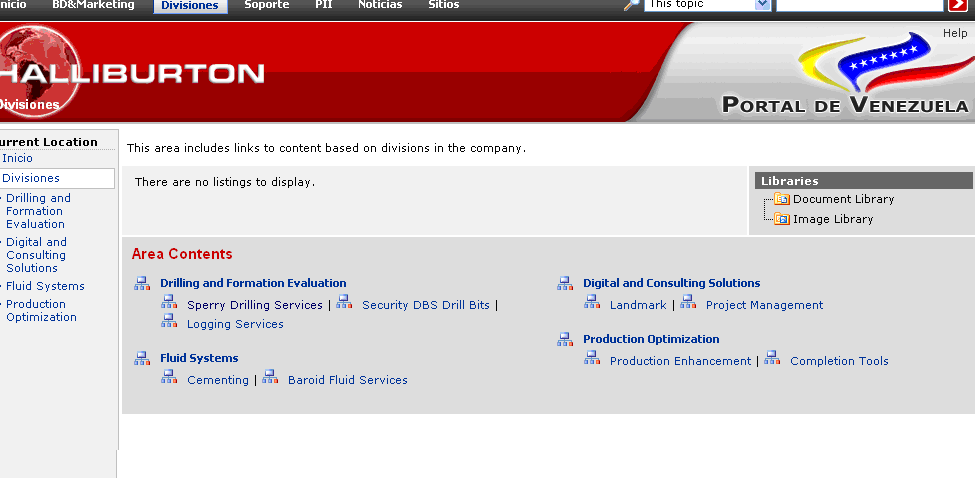Image resolution: width=975 pixels, height=478 pixels.
Task: Open the Document Library link
Action: [844, 199]
